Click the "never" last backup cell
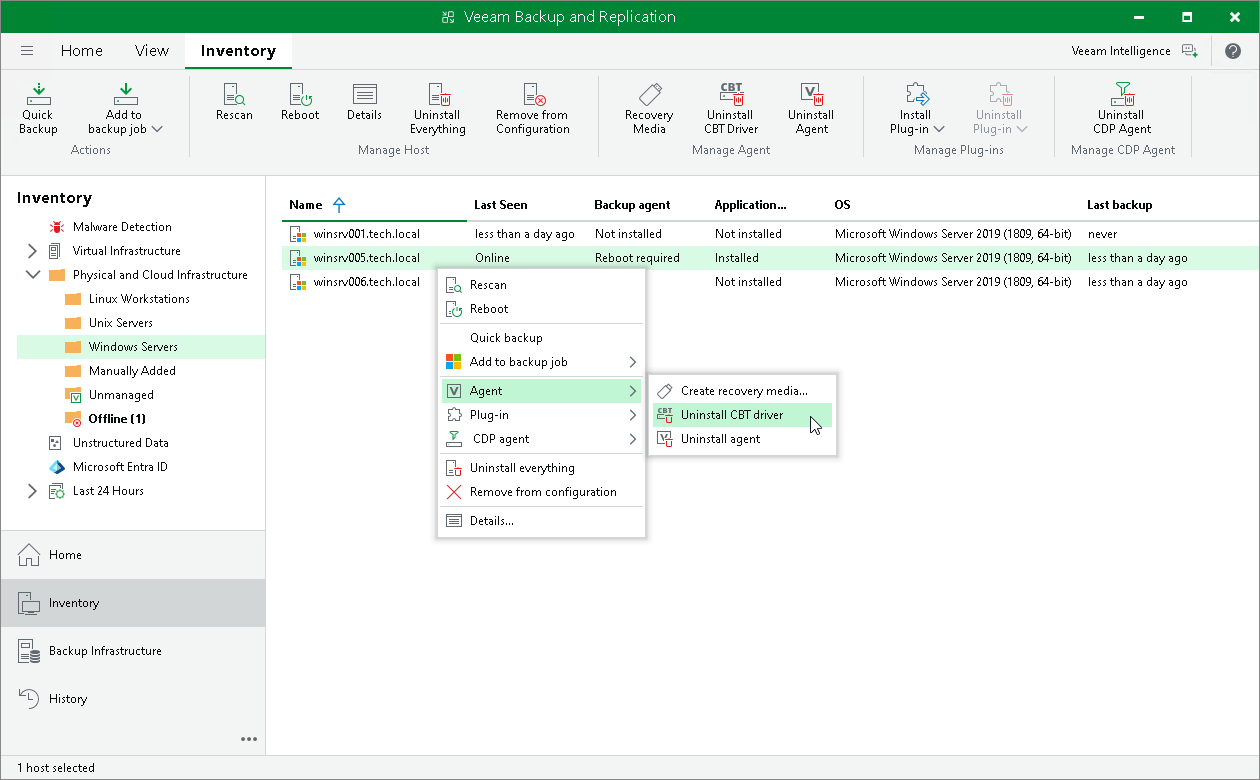1260x780 pixels. [1103, 234]
